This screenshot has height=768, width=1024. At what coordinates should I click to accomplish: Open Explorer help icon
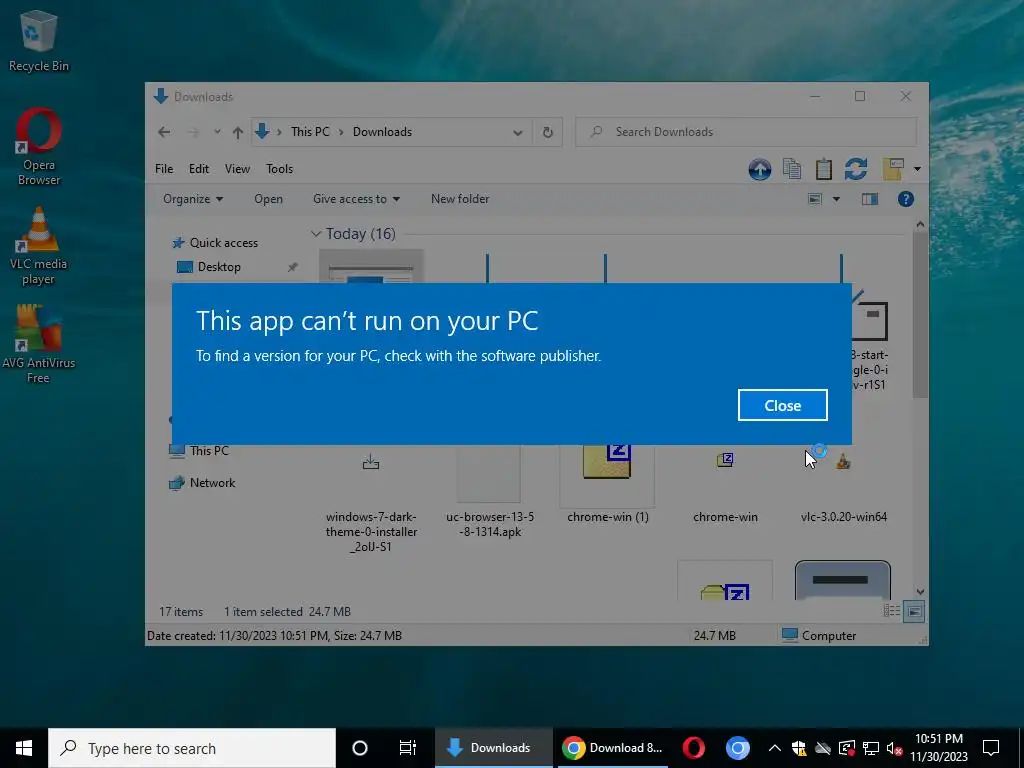[905, 199]
